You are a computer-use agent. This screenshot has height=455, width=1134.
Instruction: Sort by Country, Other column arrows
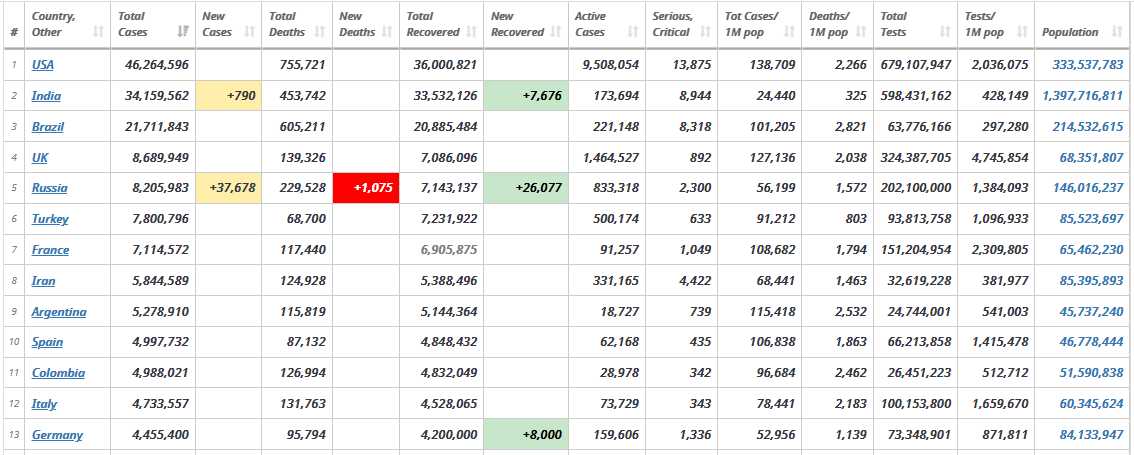coord(98,32)
